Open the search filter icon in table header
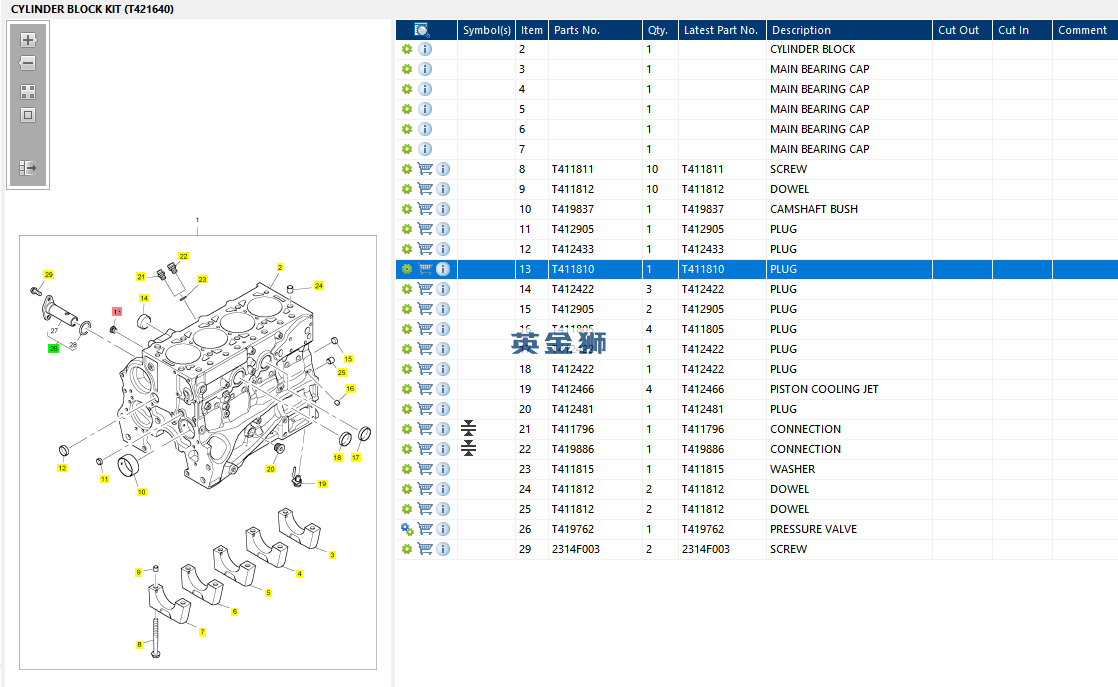This screenshot has height=687, width=1118. [422, 30]
